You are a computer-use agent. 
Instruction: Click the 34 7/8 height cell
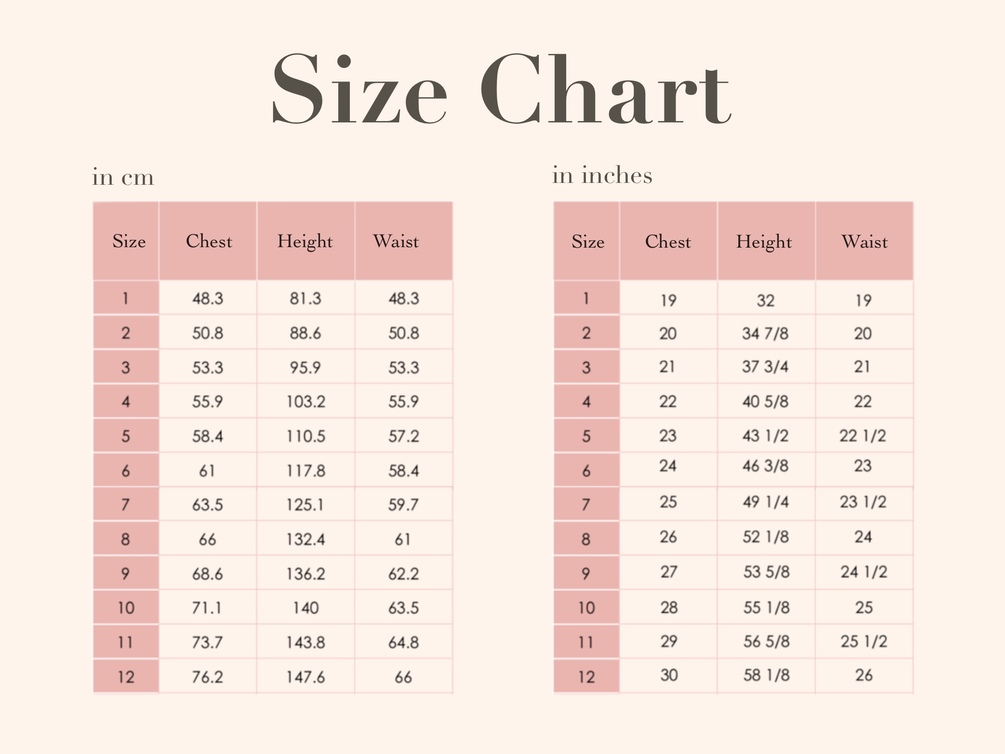[765, 333]
